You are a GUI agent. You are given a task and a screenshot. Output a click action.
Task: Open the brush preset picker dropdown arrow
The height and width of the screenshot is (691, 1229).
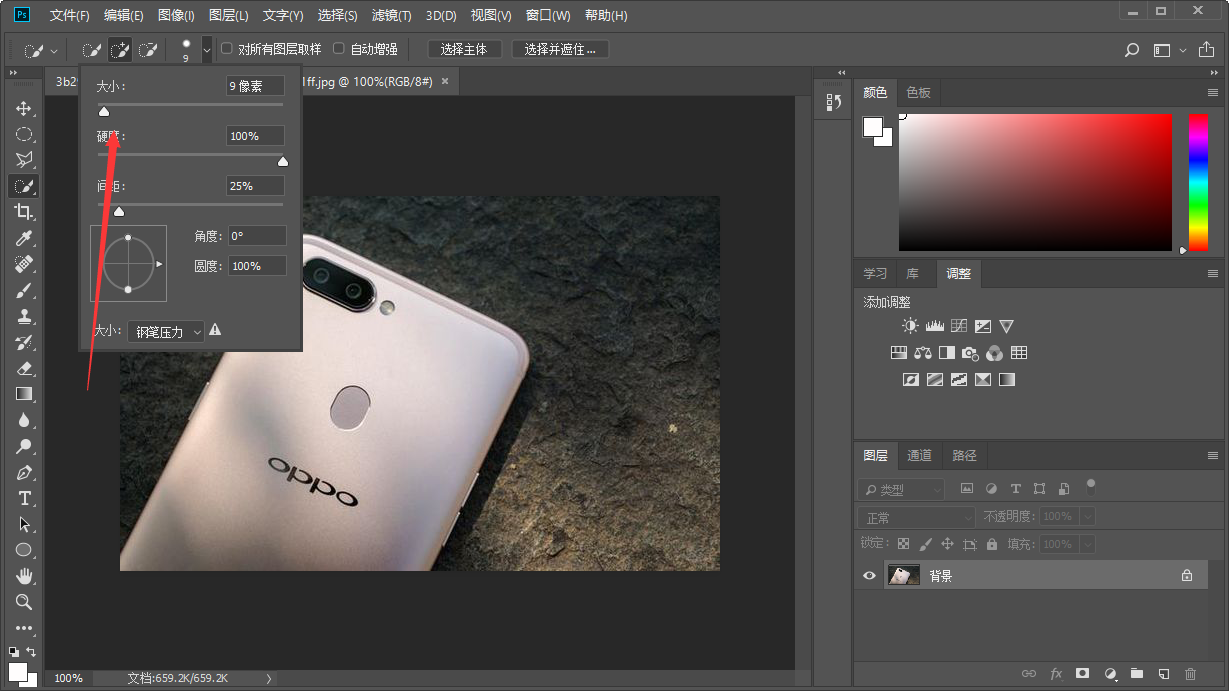(x=207, y=49)
